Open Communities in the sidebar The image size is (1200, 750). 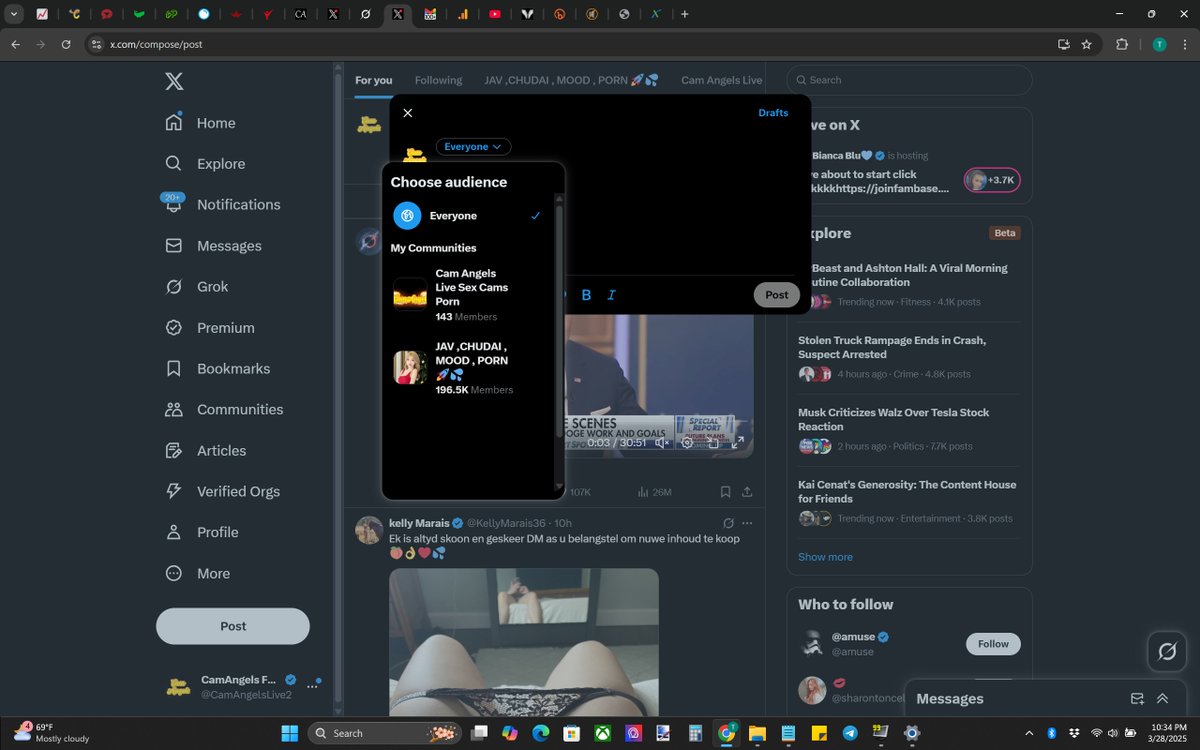coord(224,410)
